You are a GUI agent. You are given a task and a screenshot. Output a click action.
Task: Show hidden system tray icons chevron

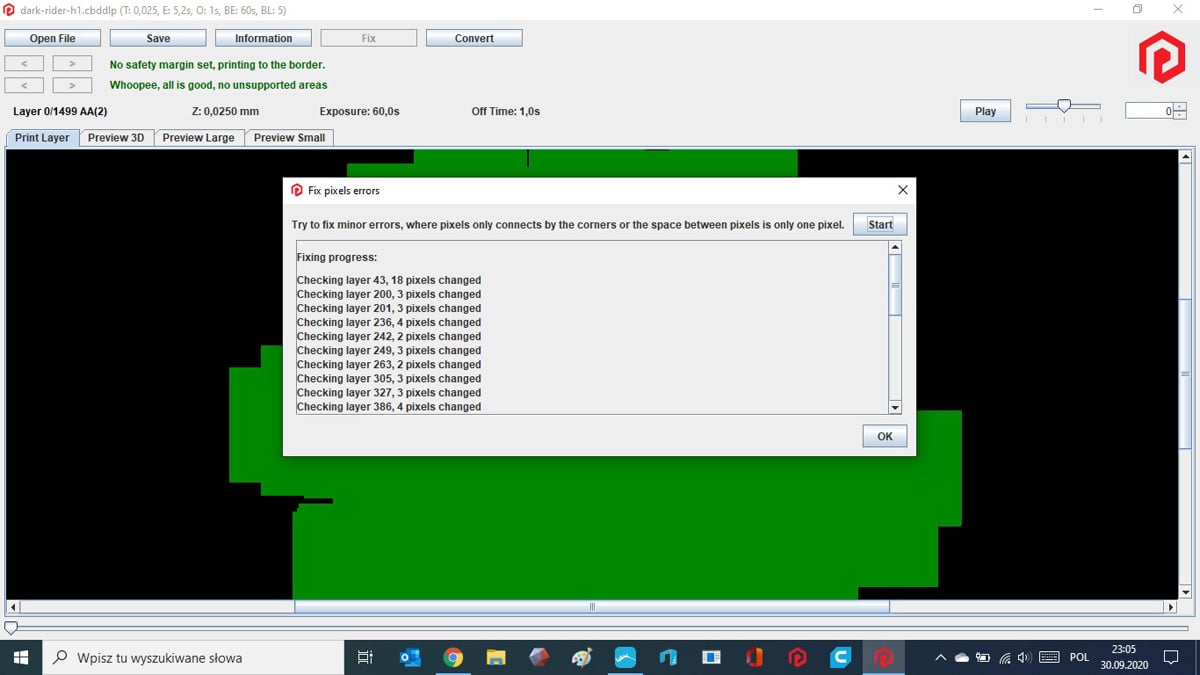tap(940, 657)
